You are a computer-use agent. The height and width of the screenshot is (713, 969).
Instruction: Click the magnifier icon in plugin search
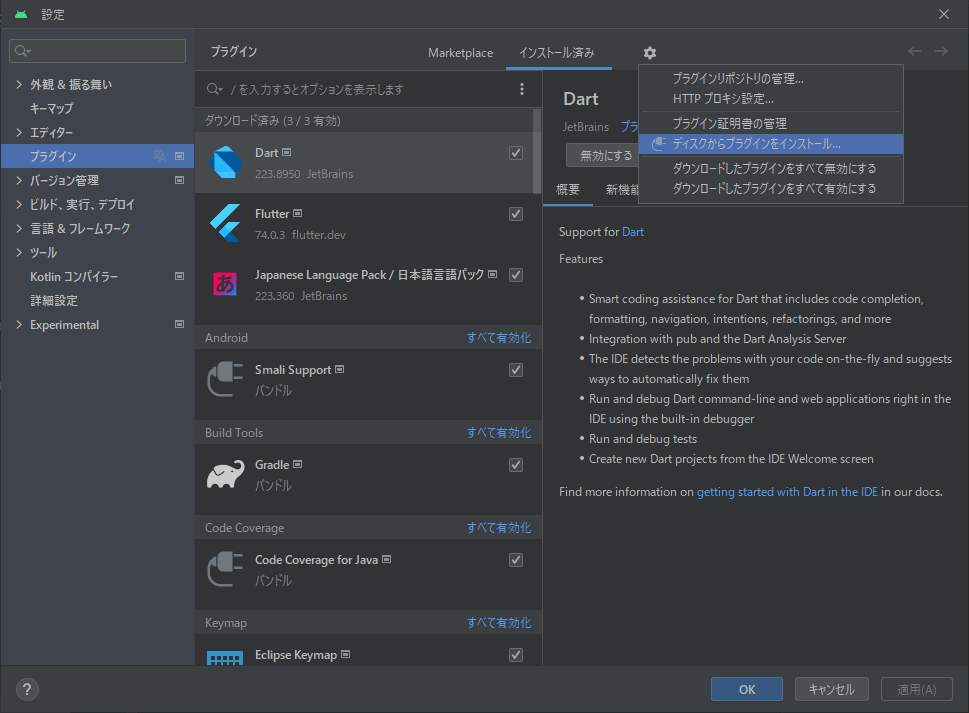pos(214,89)
